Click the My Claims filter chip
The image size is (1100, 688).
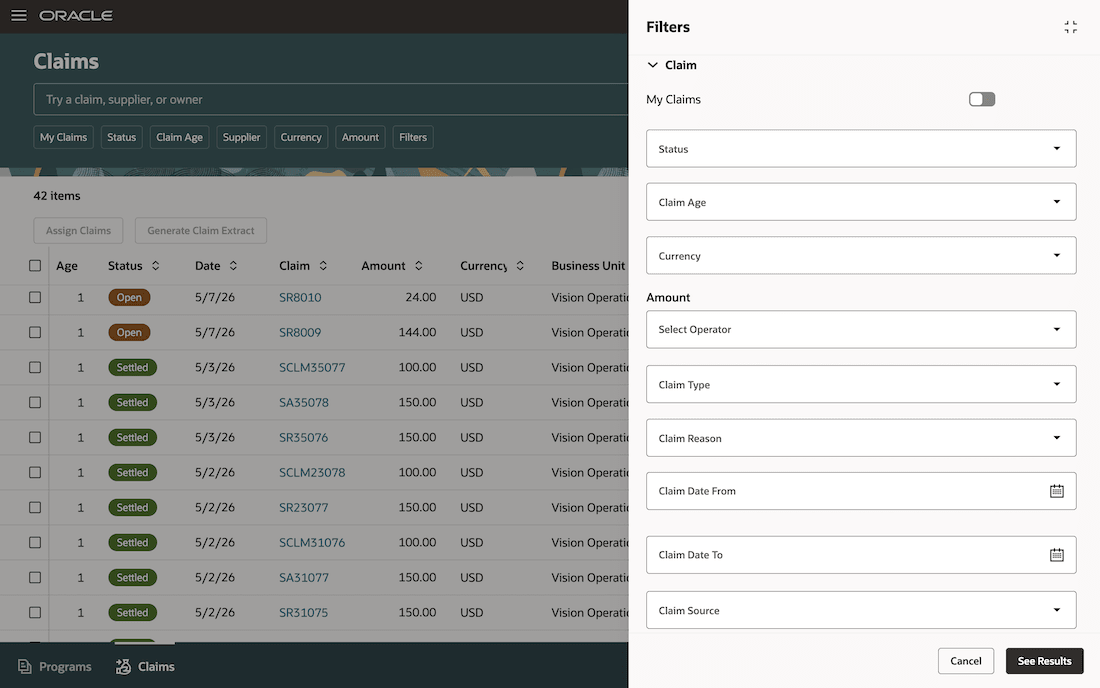63,137
